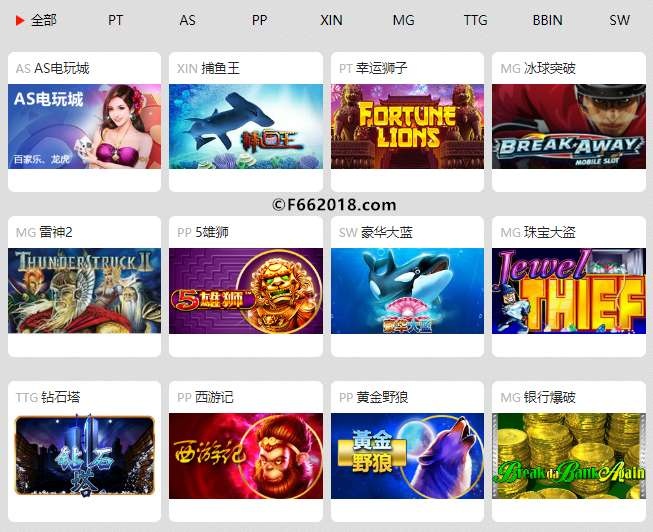Select the 全部 category tab
Viewport: 653px width, 532px height.
point(44,20)
